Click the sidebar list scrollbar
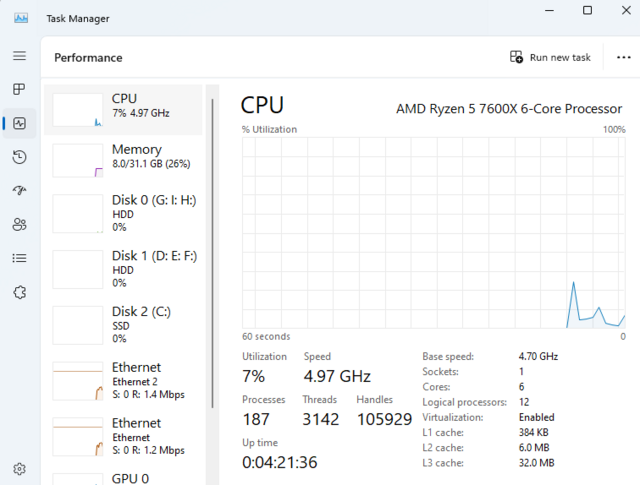This screenshot has width=640, height=485. click(212, 250)
